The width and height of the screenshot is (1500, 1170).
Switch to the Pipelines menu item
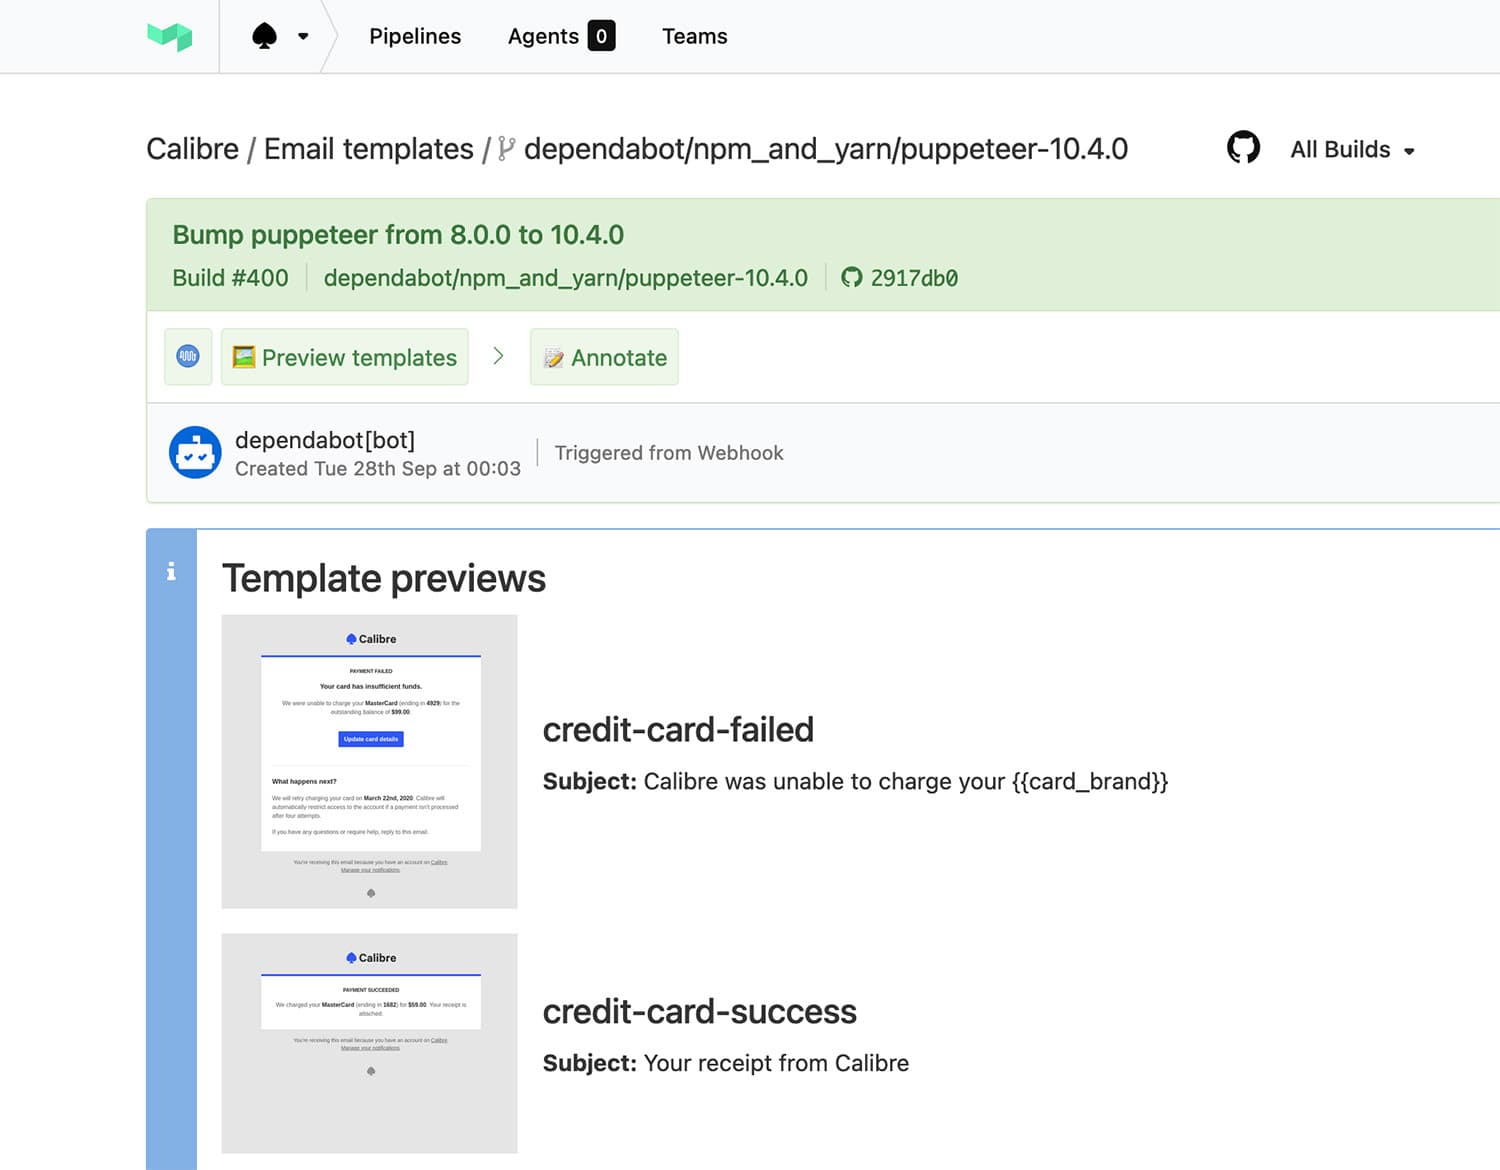415,36
